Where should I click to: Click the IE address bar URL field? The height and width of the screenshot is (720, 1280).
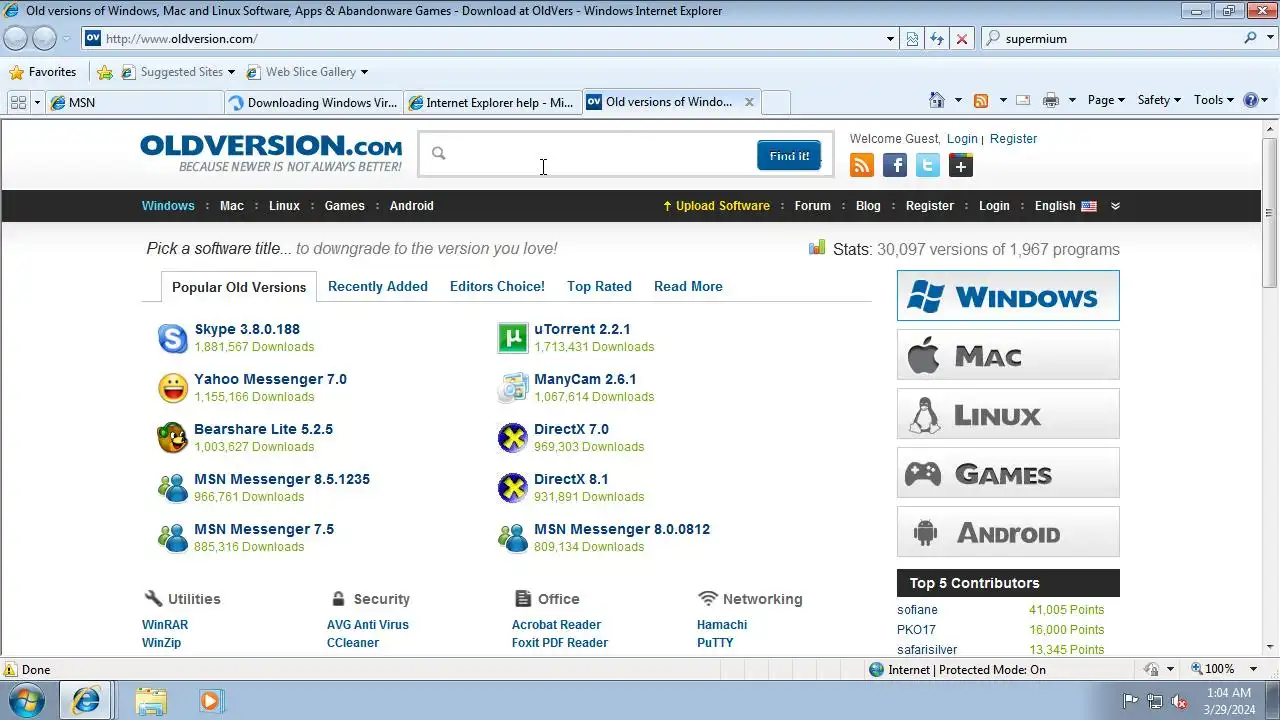(490, 39)
